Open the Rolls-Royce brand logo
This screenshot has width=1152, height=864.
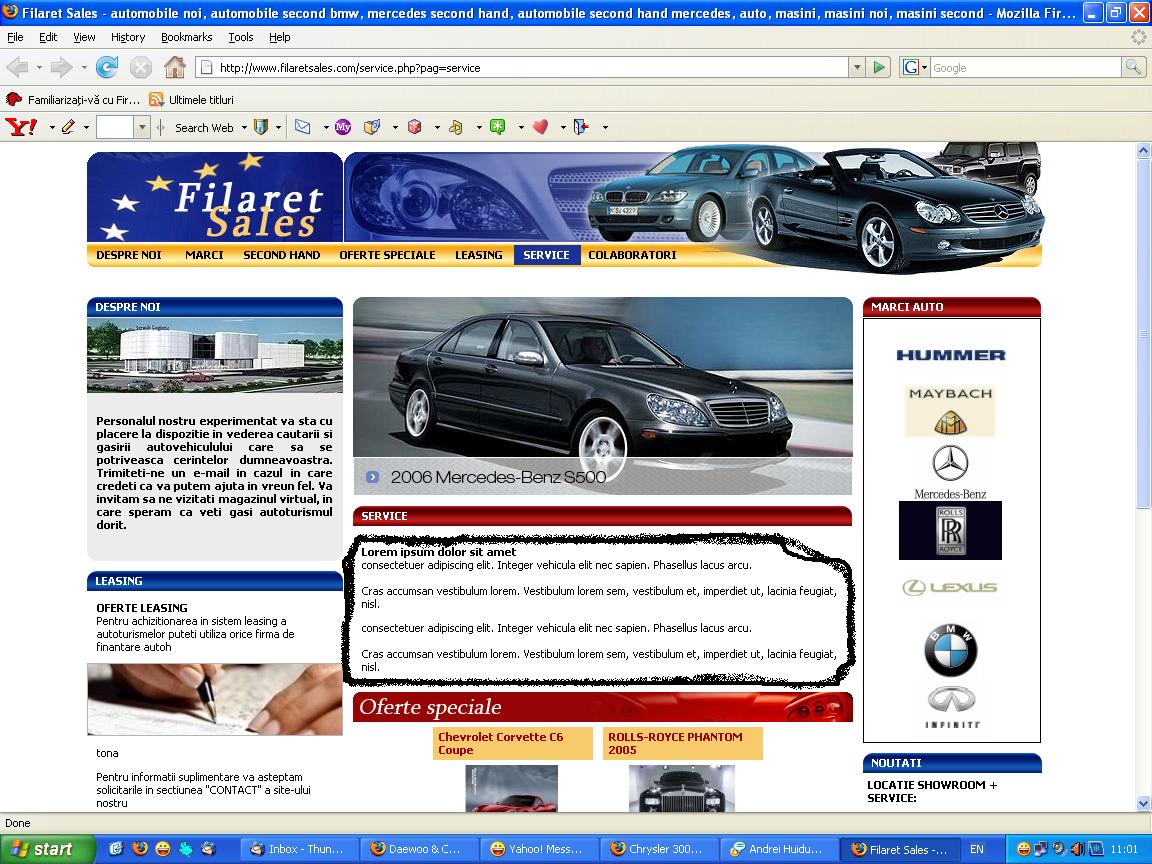950,530
